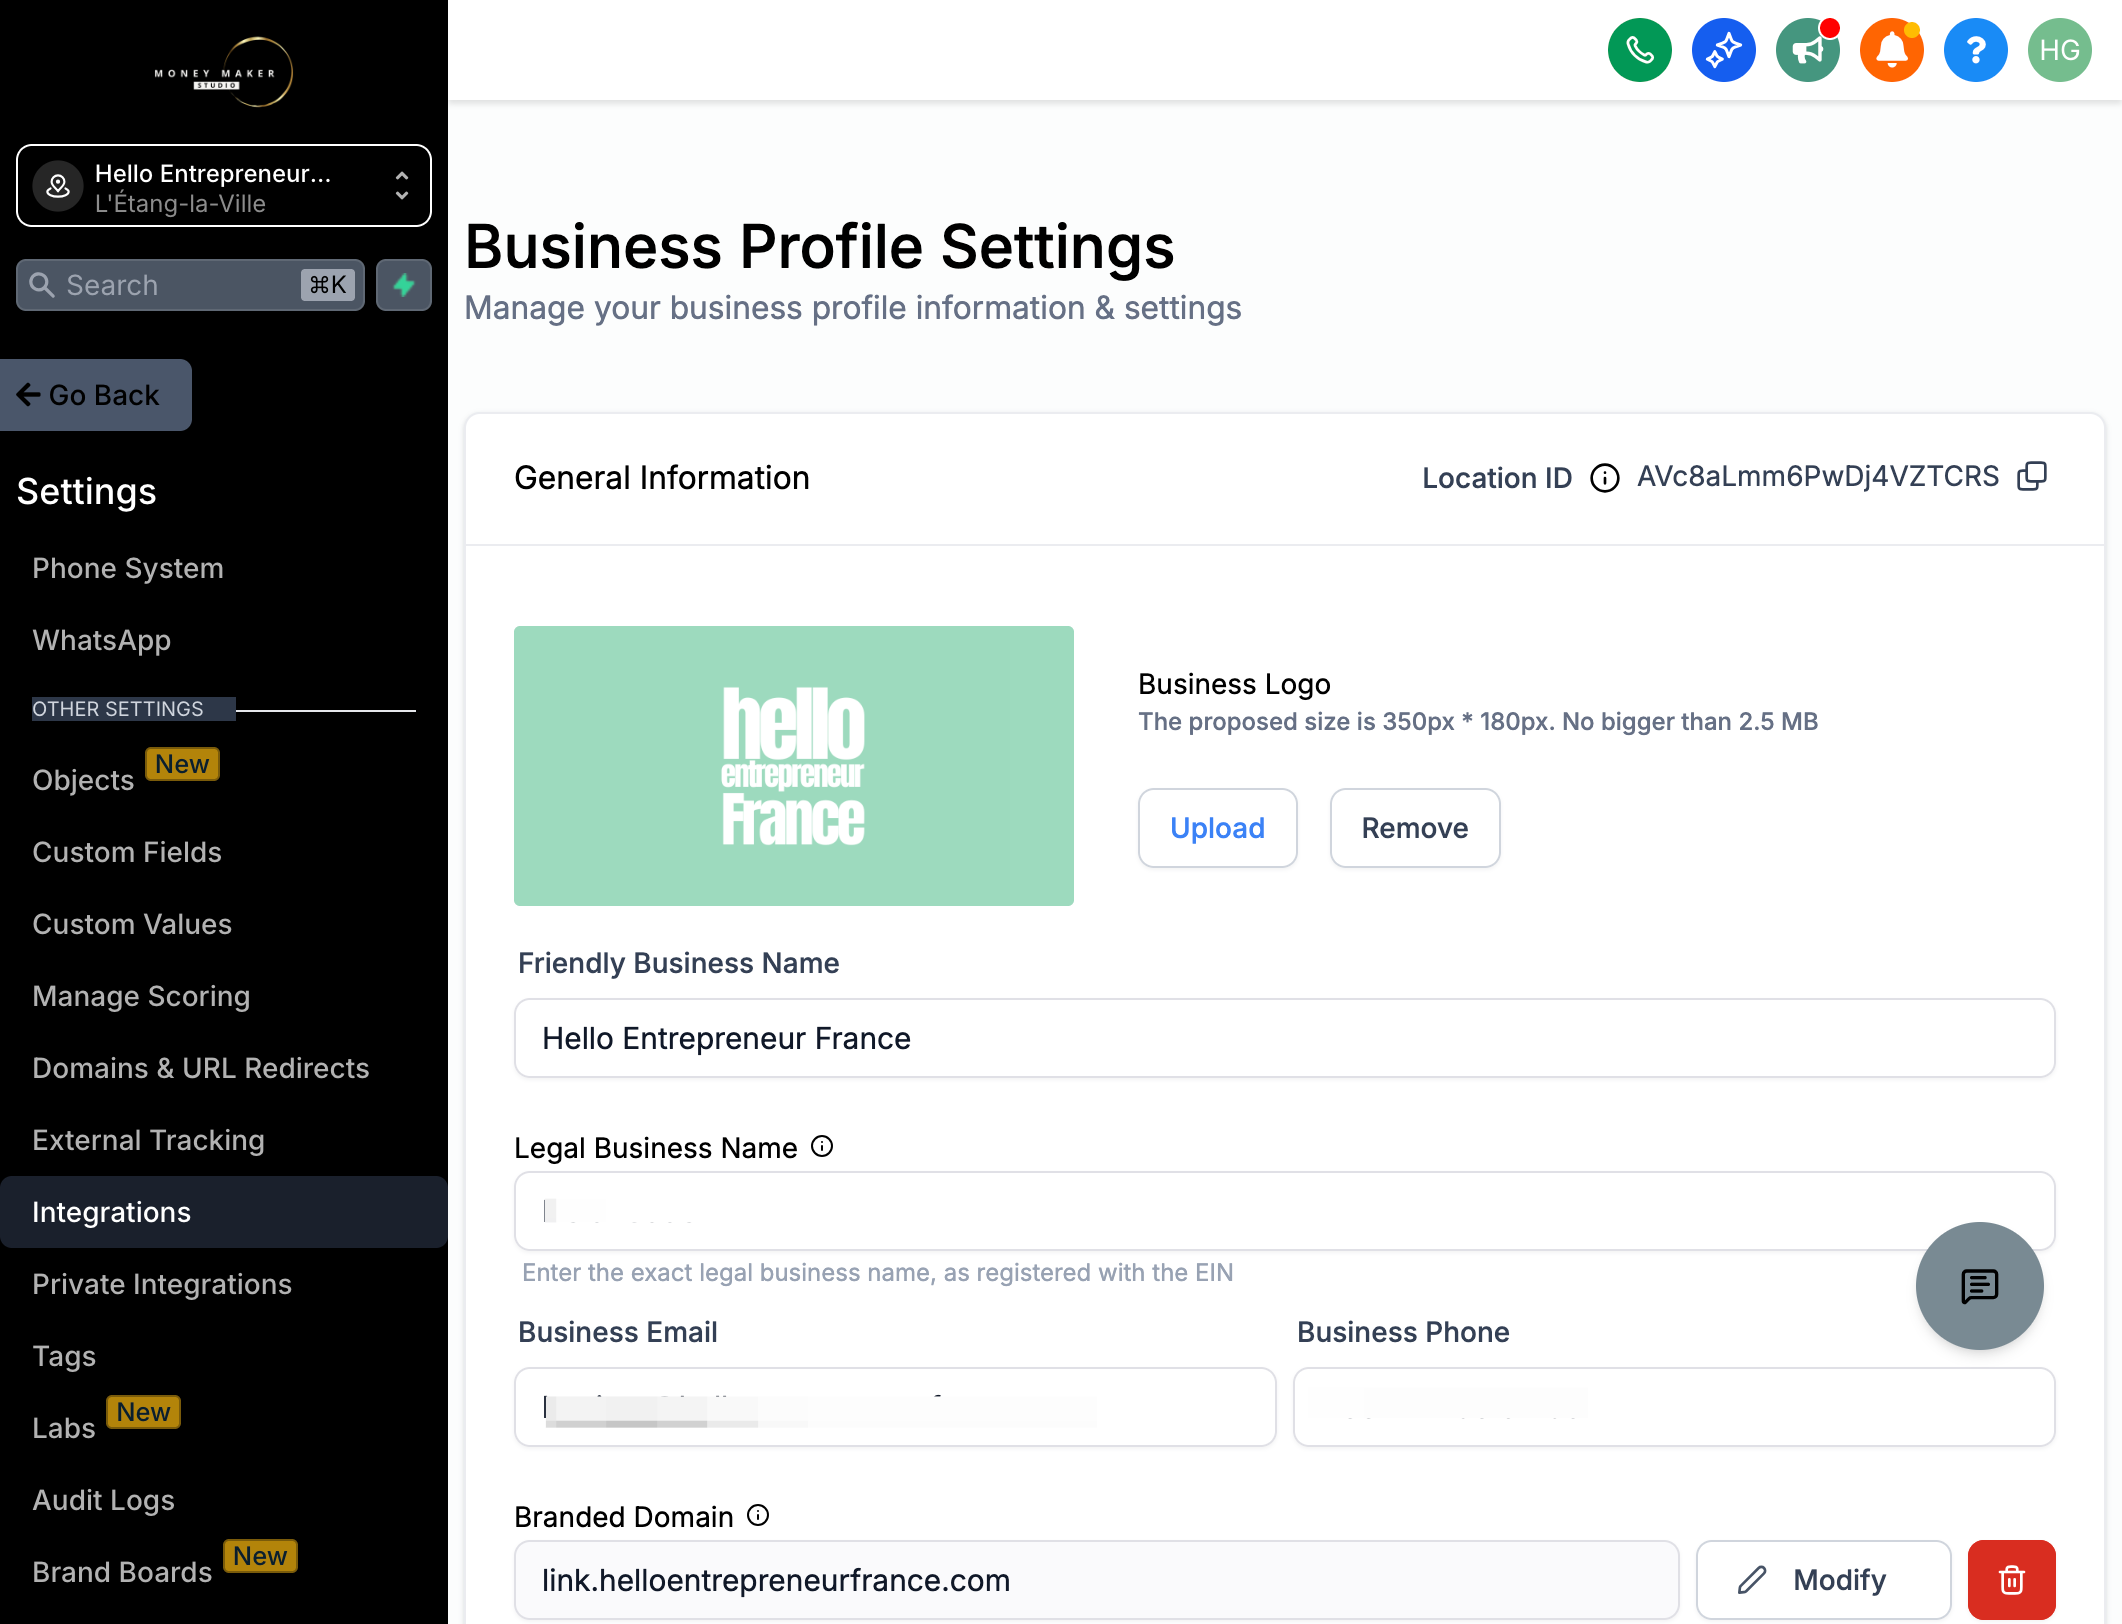The height and width of the screenshot is (1624, 2122).
Task: Open the Objects settings page
Action: point(83,780)
